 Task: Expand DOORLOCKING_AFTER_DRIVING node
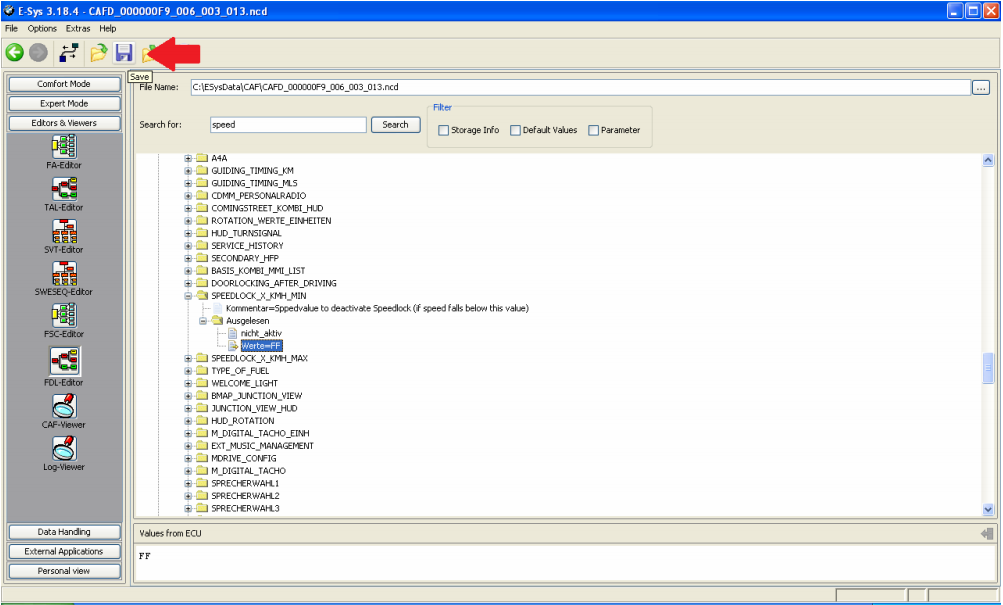point(188,283)
